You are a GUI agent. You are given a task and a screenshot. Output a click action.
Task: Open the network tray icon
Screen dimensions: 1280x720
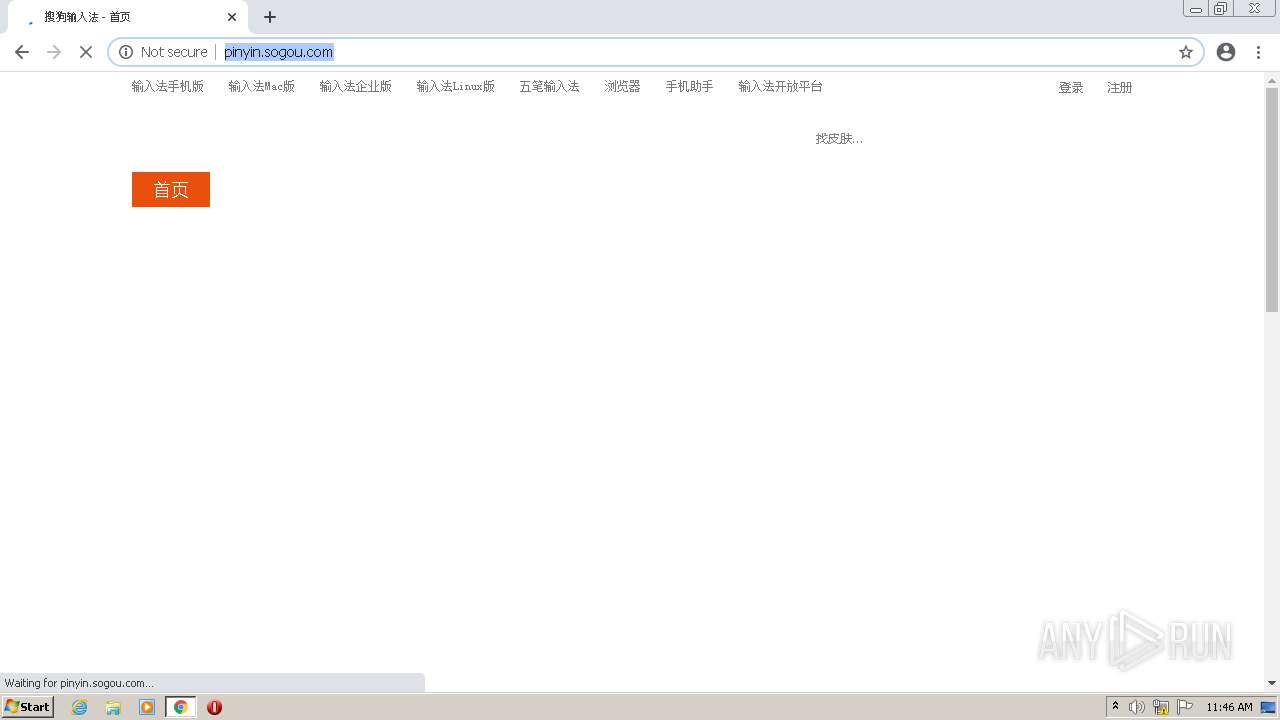(x=1161, y=707)
